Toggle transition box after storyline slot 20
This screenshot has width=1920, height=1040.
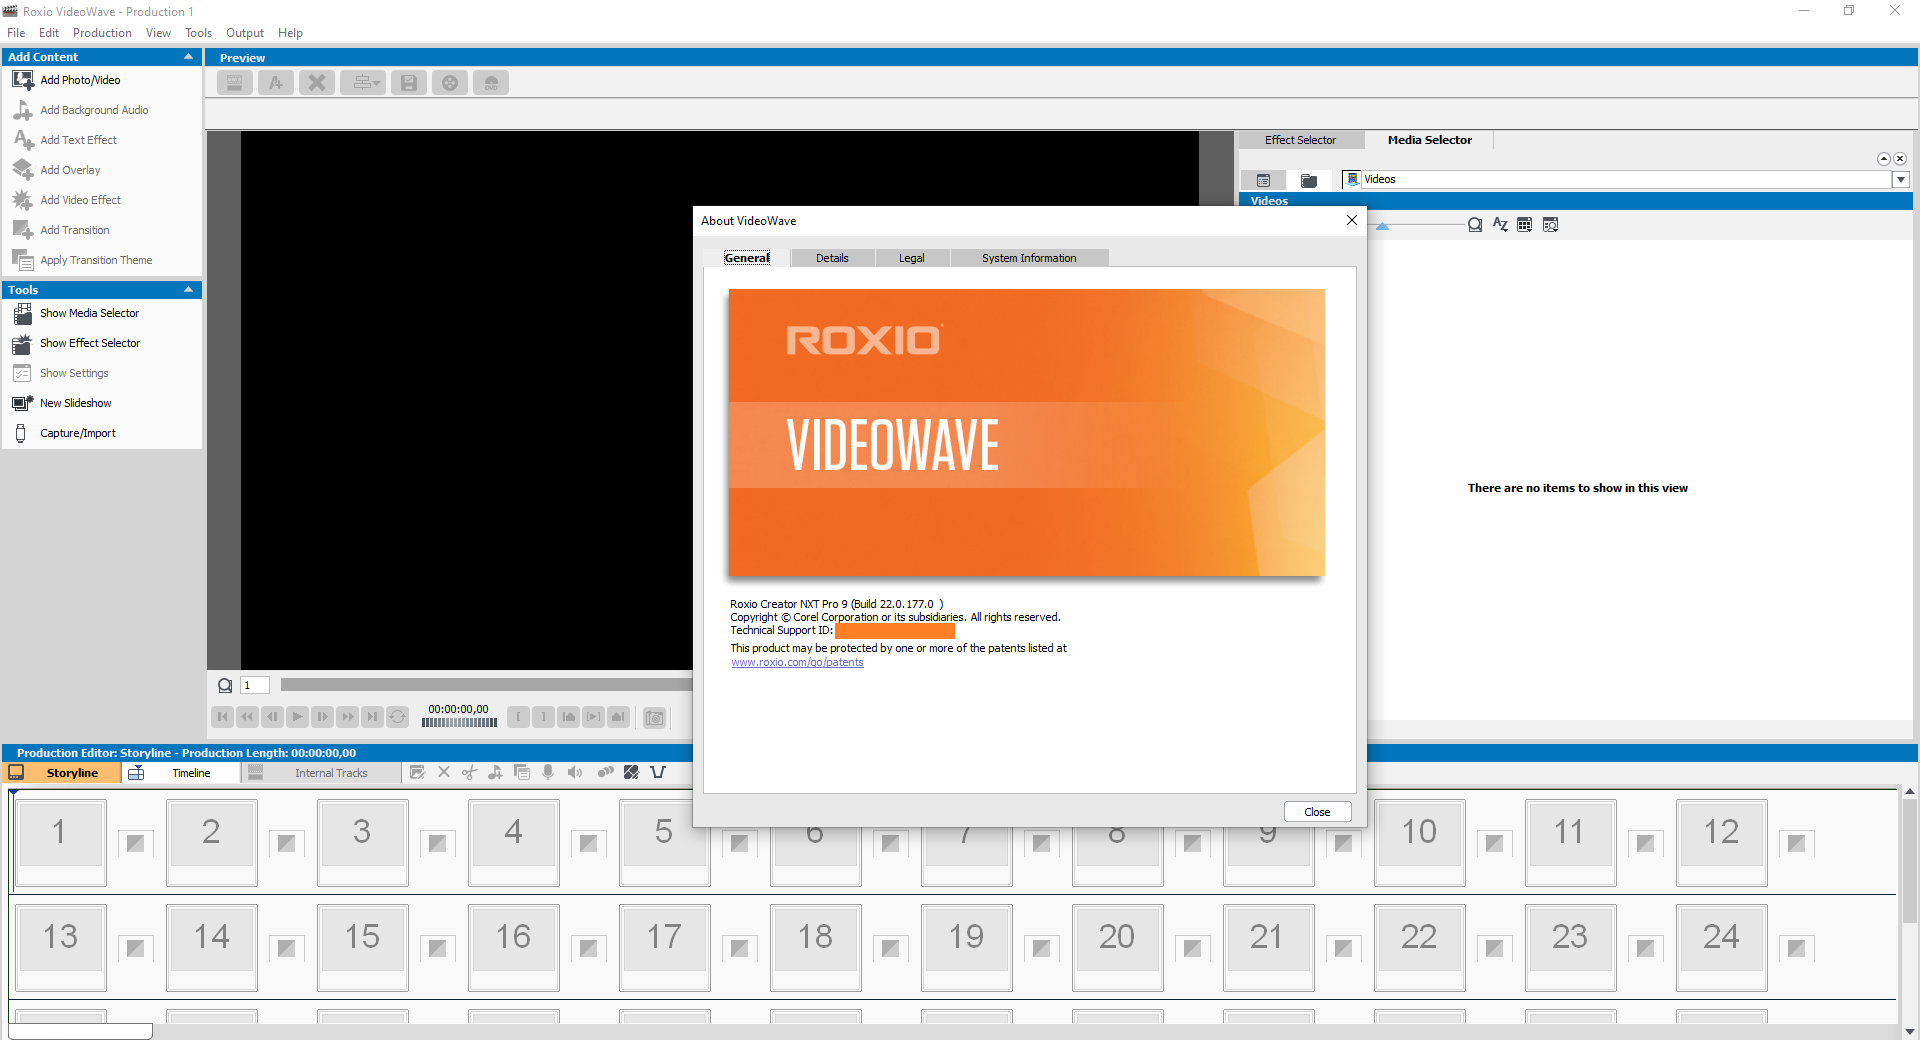tap(1192, 948)
